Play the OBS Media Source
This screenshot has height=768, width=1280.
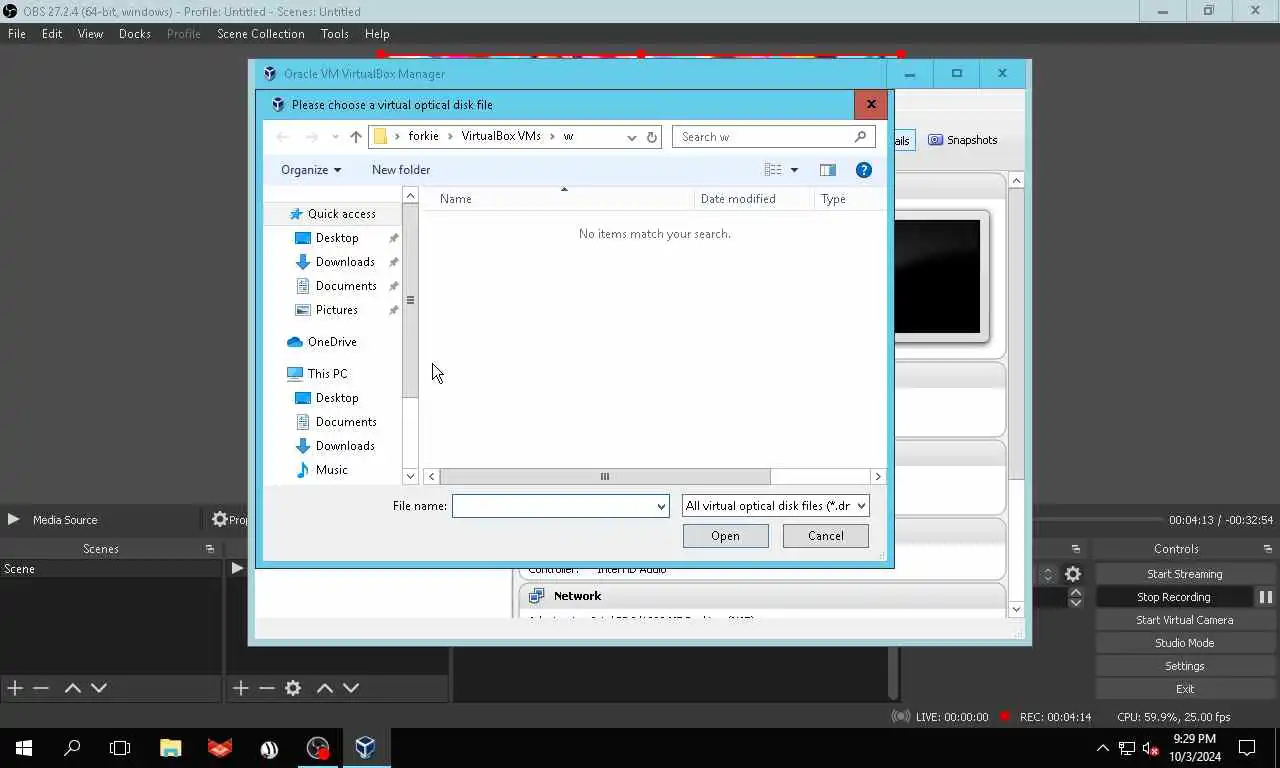pyautogui.click(x=13, y=520)
